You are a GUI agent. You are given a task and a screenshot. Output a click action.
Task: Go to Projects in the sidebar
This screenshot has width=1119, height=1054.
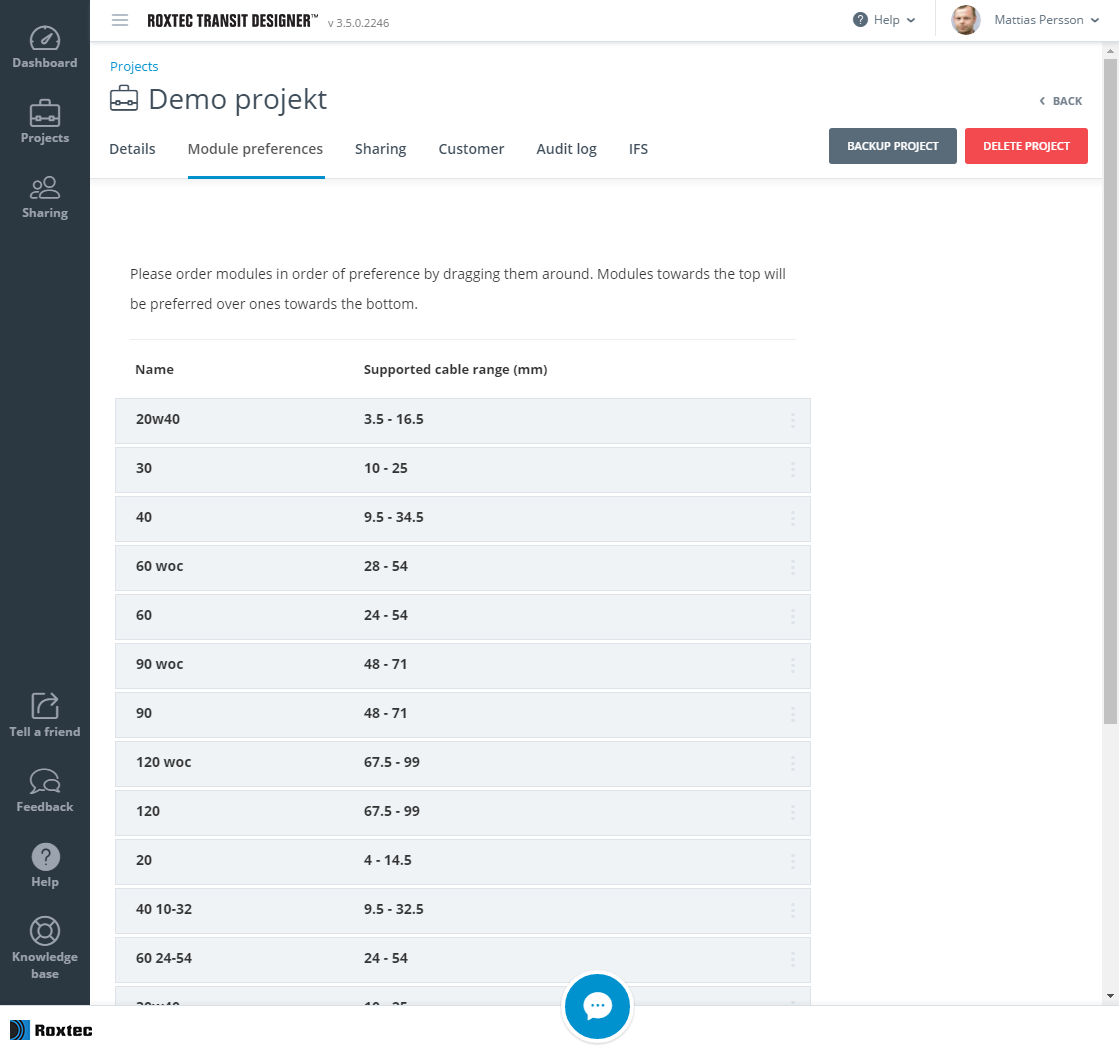click(45, 122)
